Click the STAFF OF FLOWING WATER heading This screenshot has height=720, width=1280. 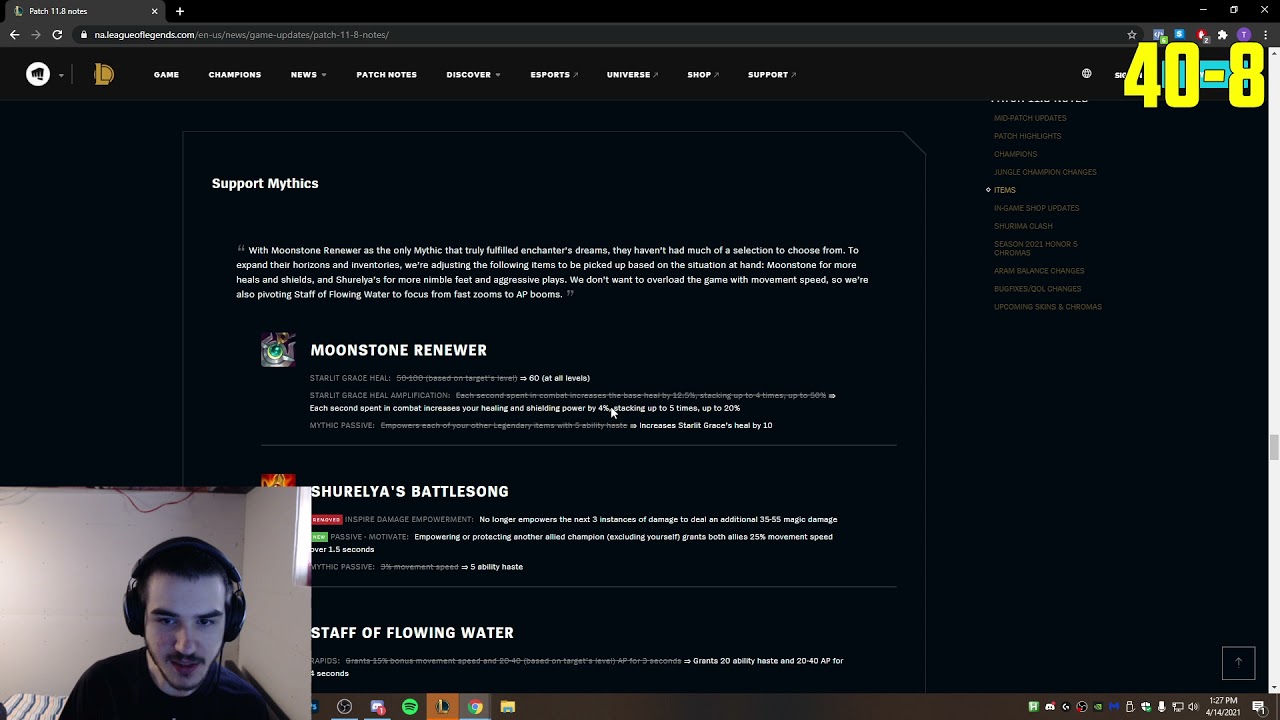tap(412, 632)
